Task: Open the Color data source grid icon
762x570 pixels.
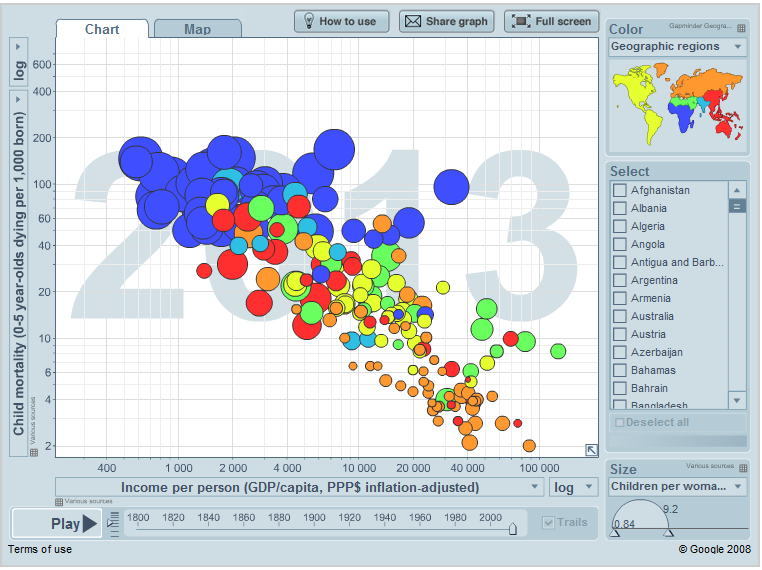Action: [740, 28]
